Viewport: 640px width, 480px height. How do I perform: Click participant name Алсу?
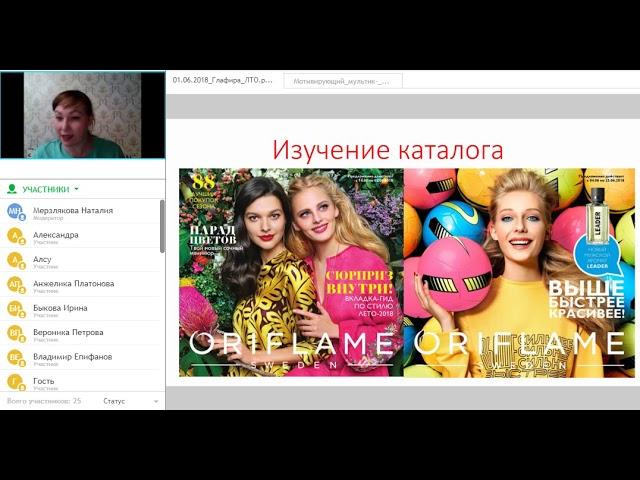point(42,259)
